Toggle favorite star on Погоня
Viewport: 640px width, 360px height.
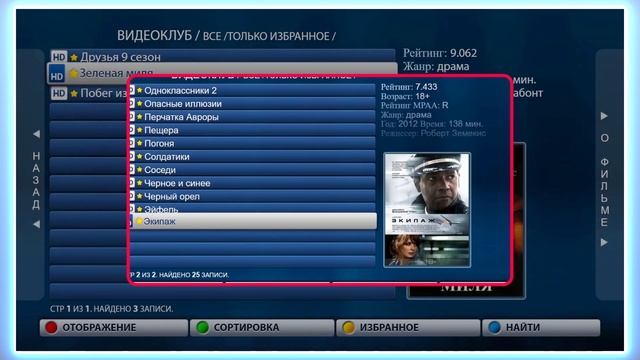tap(139, 143)
